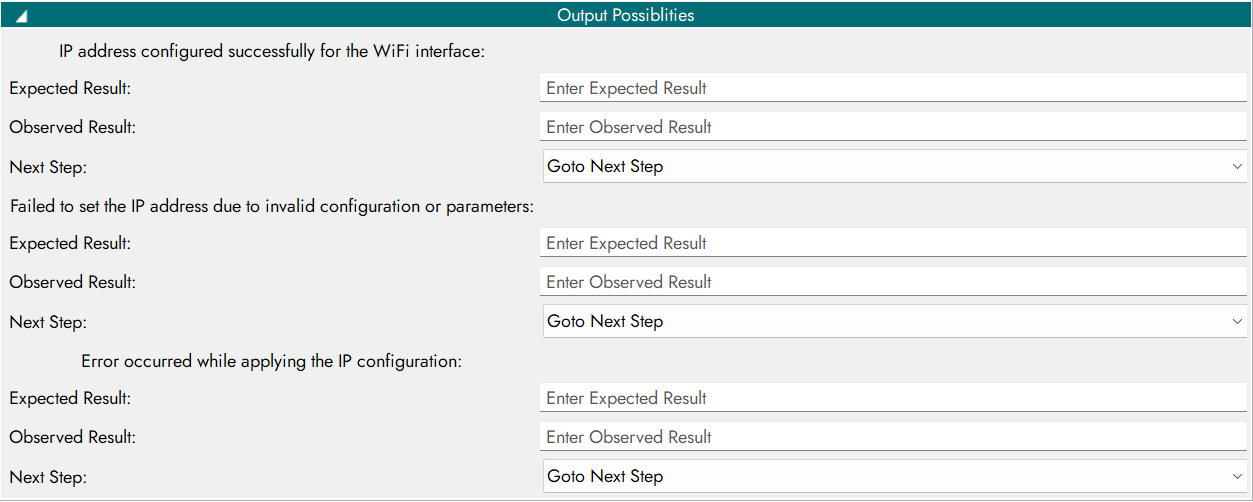Focus Observed Result field for invalid configuration

[x=893, y=282]
